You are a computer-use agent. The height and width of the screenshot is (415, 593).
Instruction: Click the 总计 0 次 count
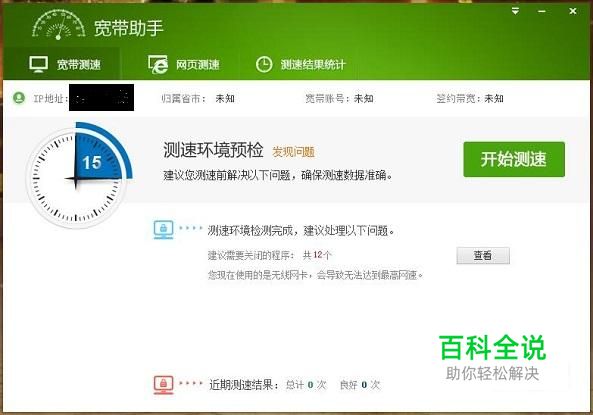pos(306,385)
